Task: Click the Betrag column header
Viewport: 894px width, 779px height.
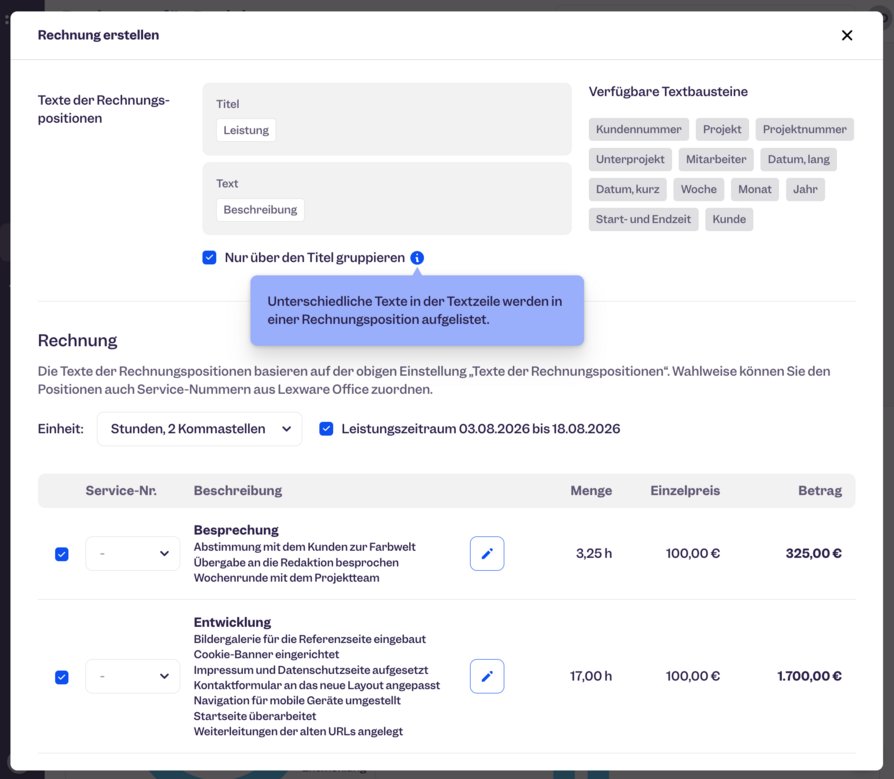Action: (820, 490)
